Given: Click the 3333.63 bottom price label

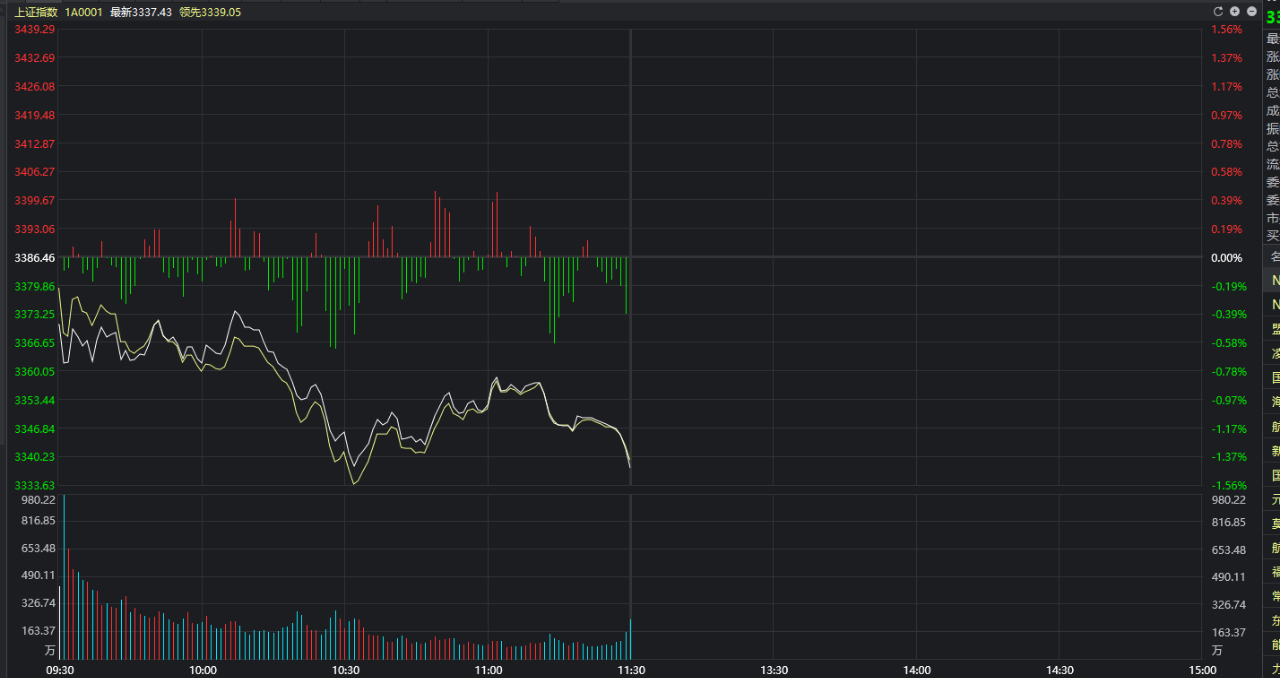Looking at the screenshot, I should tap(35, 485).
